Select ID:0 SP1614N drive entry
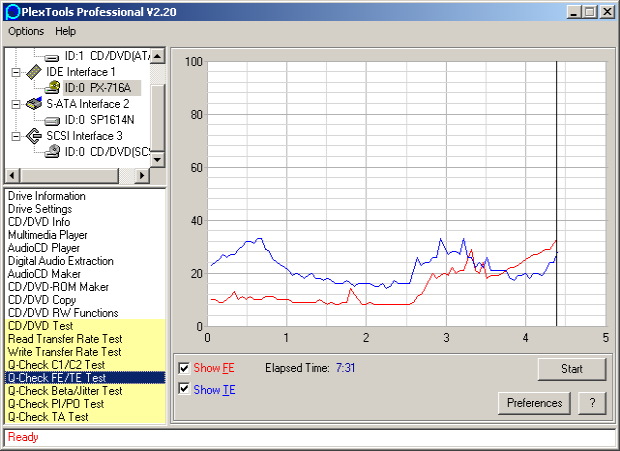This screenshot has width=620, height=451. point(99,120)
